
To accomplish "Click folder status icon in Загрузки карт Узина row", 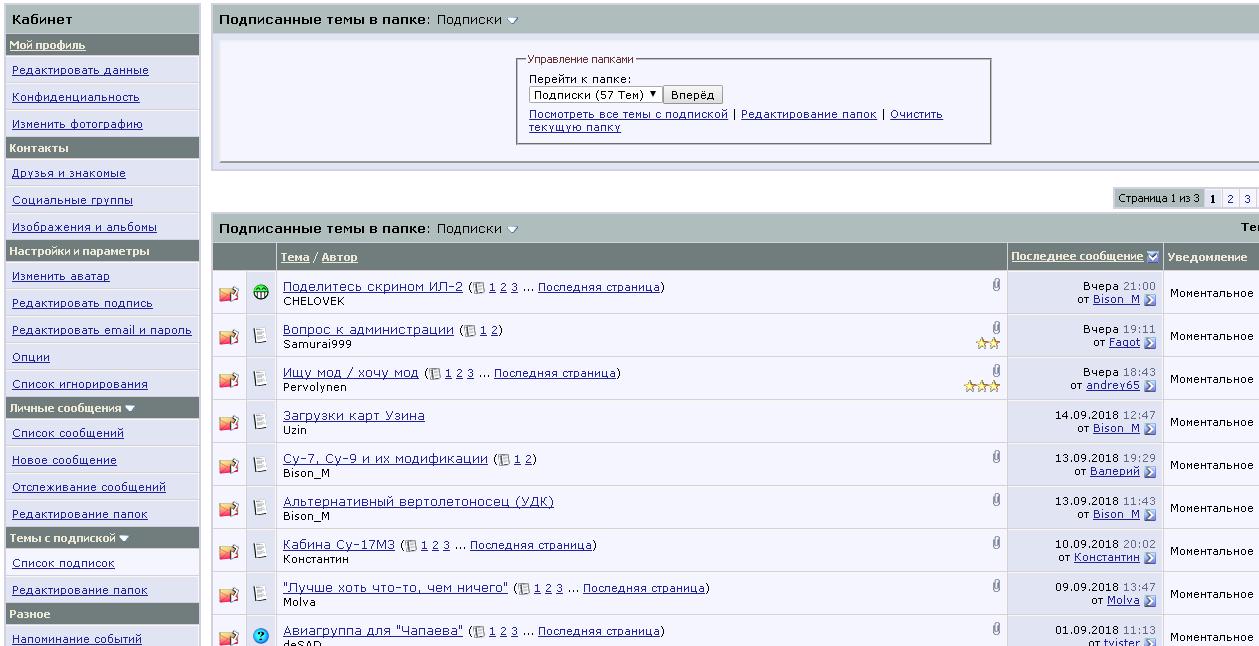I will [x=229, y=423].
